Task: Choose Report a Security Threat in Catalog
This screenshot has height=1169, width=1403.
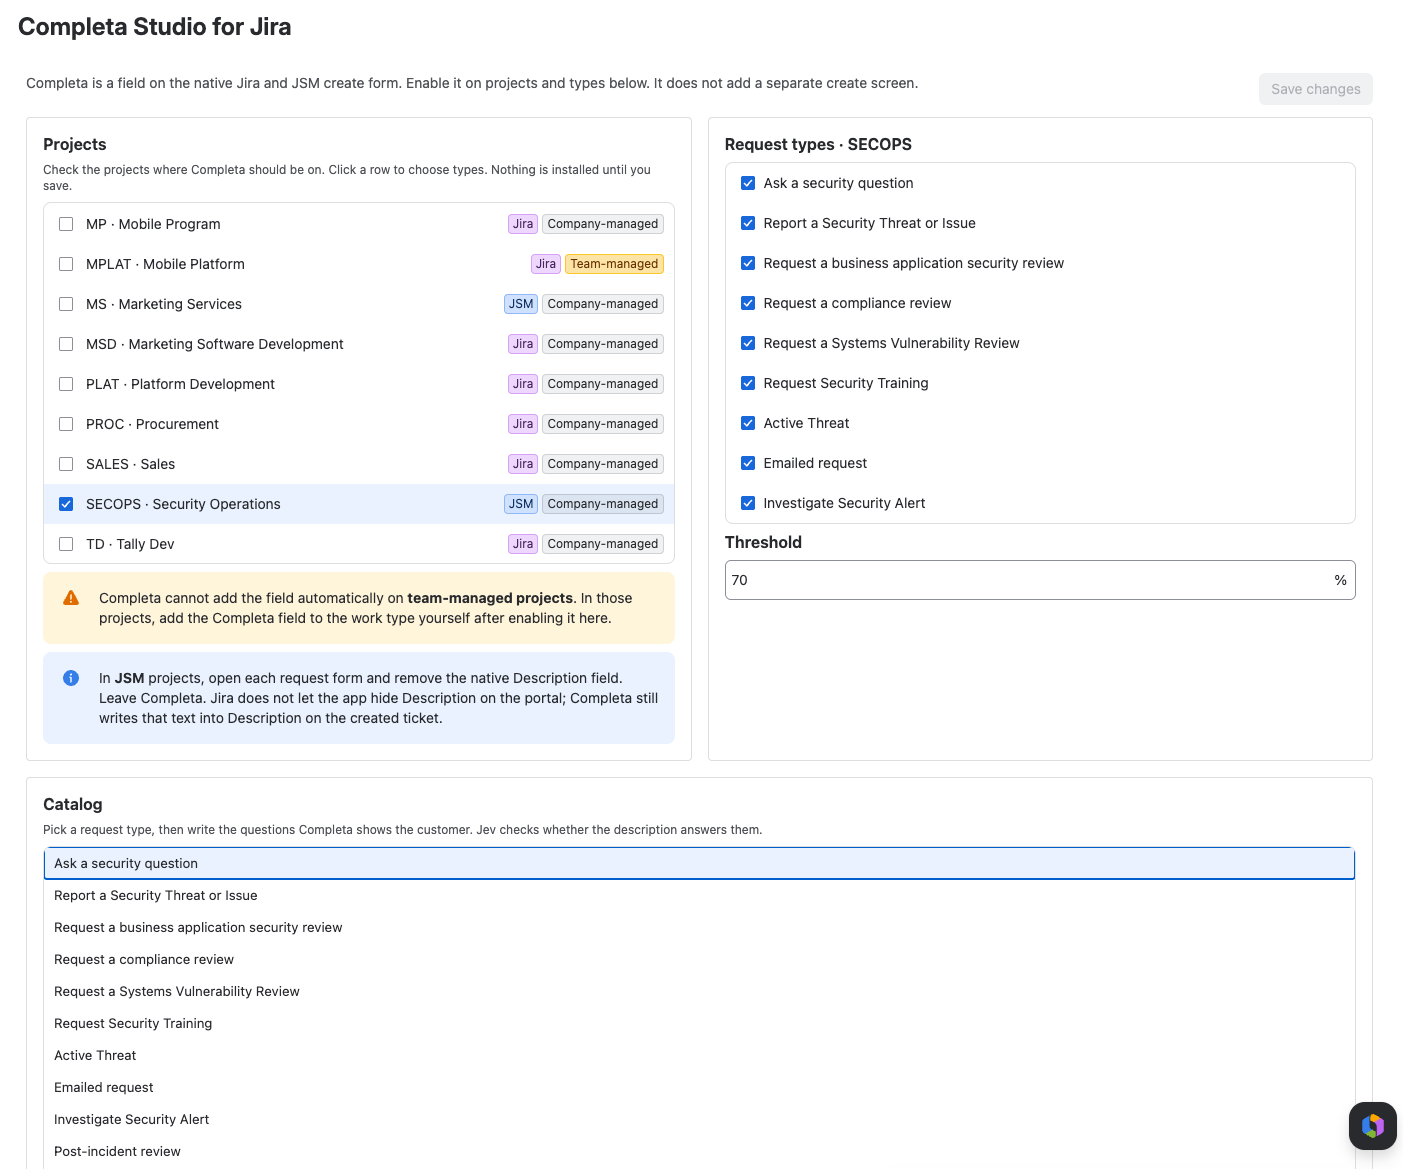Action: coord(699,895)
